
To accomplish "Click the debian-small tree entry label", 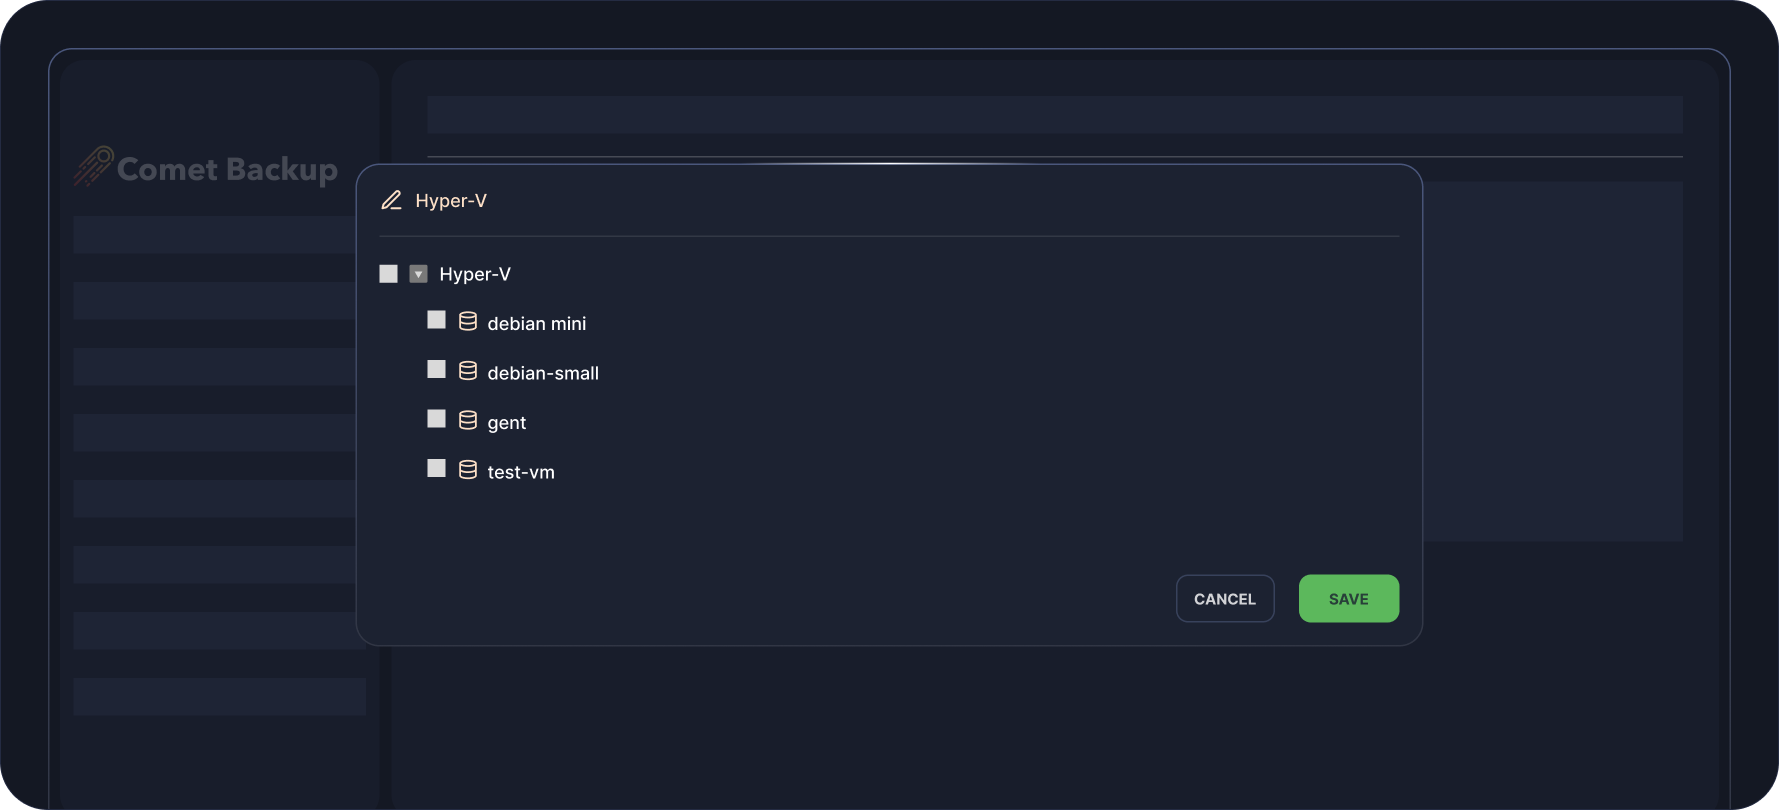I will [543, 373].
